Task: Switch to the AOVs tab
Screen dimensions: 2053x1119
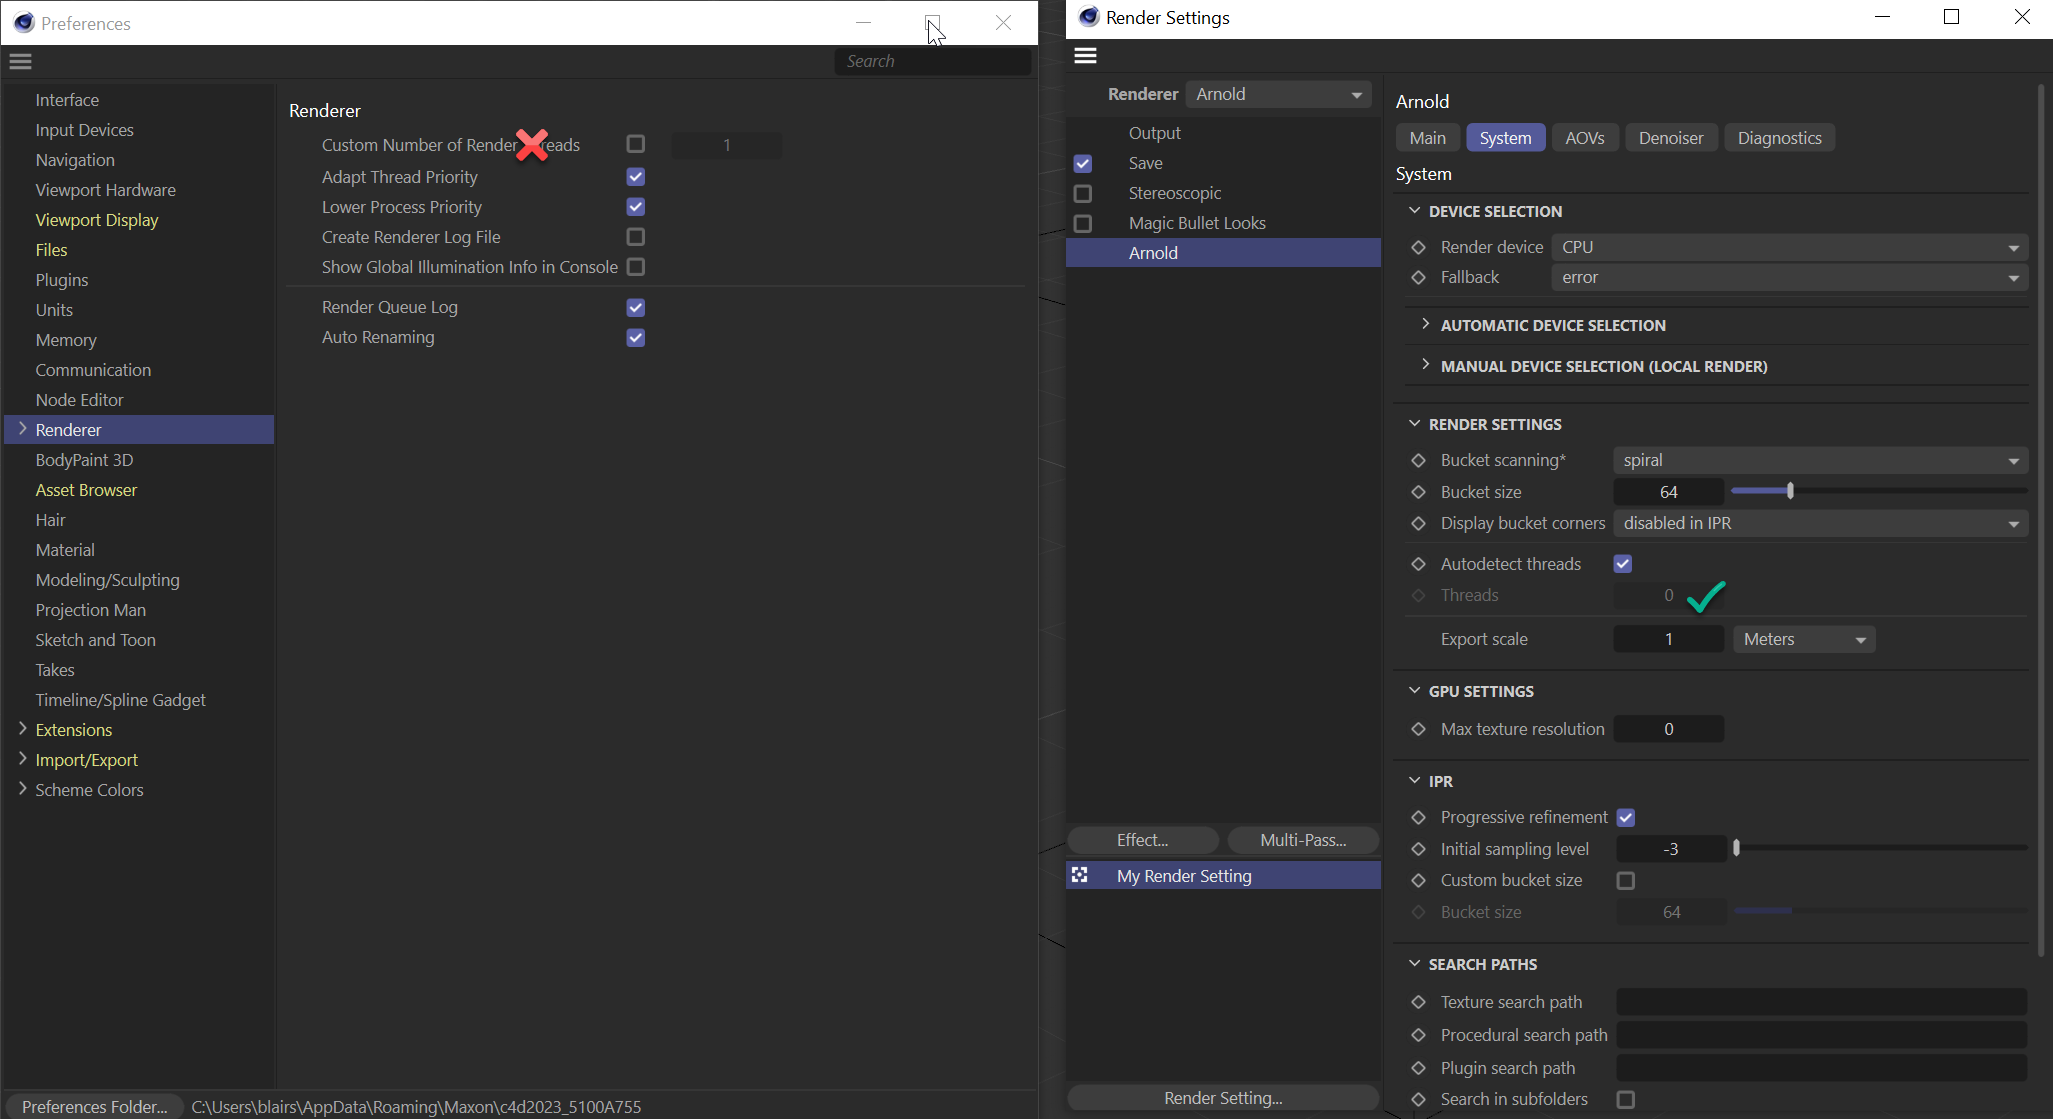Action: click(1584, 137)
